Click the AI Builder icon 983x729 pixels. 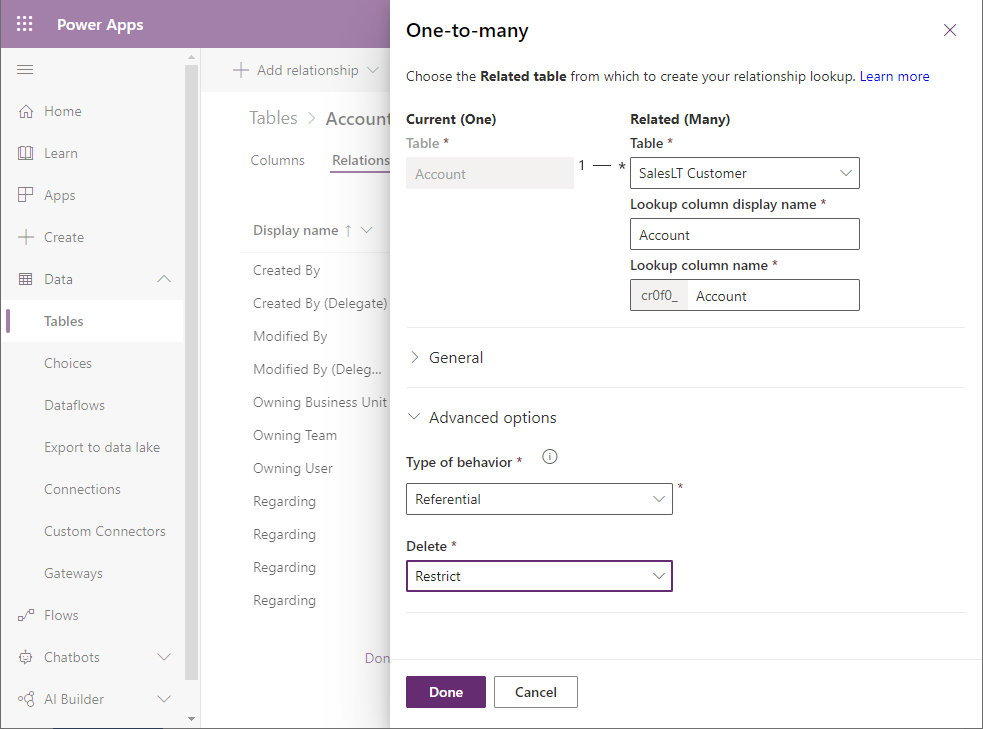pyautogui.click(x=26, y=700)
